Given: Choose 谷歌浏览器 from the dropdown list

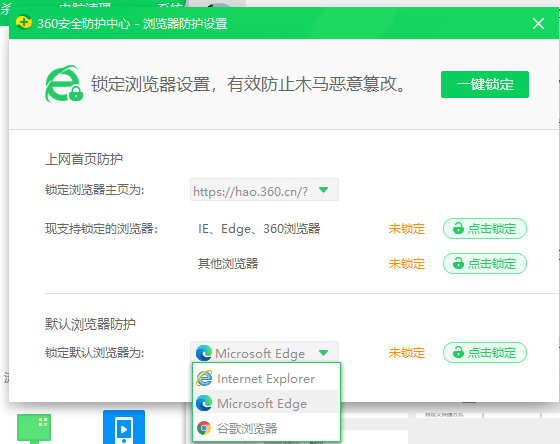Looking at the screenshot, I should [266, 428].
